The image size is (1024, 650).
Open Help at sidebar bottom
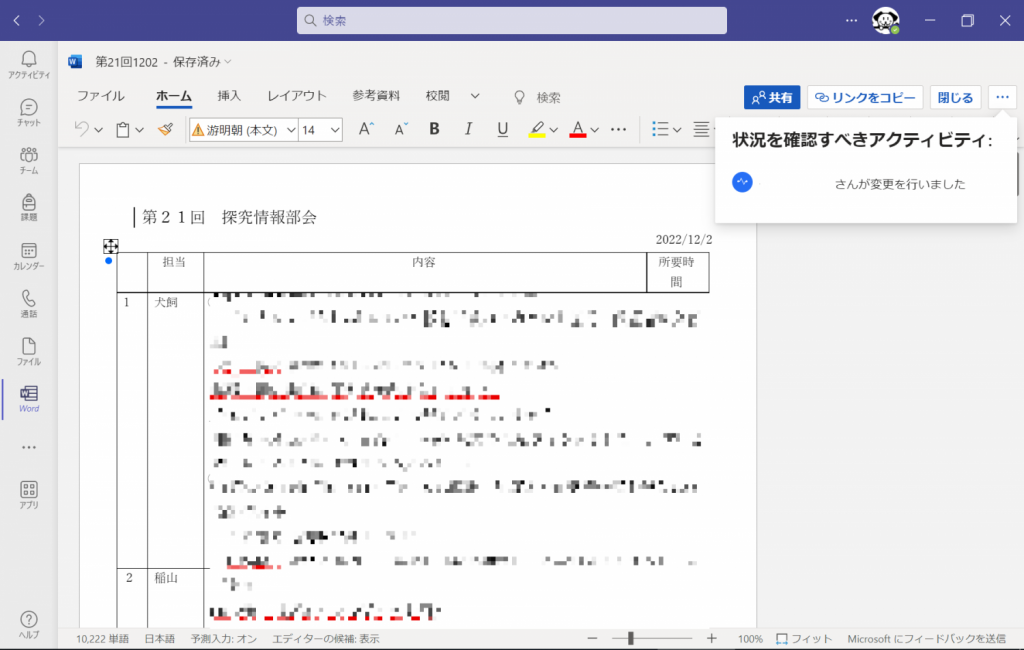[x=29, y=625]
